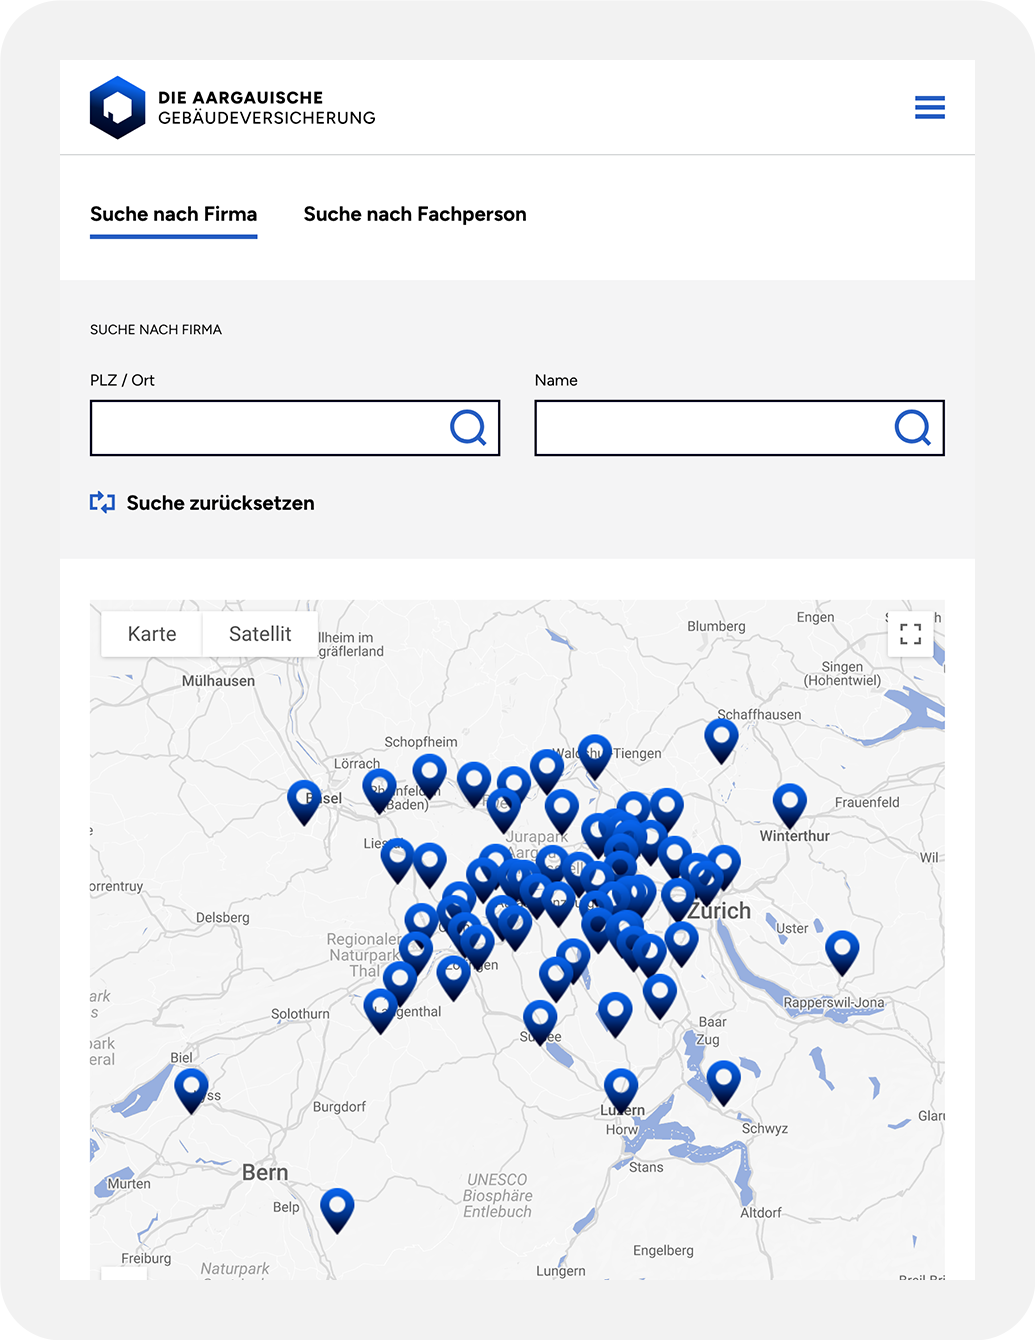Screen dimensions: 1035x1340
Task: Switch map to Karte view
Action: pos(152,634)
